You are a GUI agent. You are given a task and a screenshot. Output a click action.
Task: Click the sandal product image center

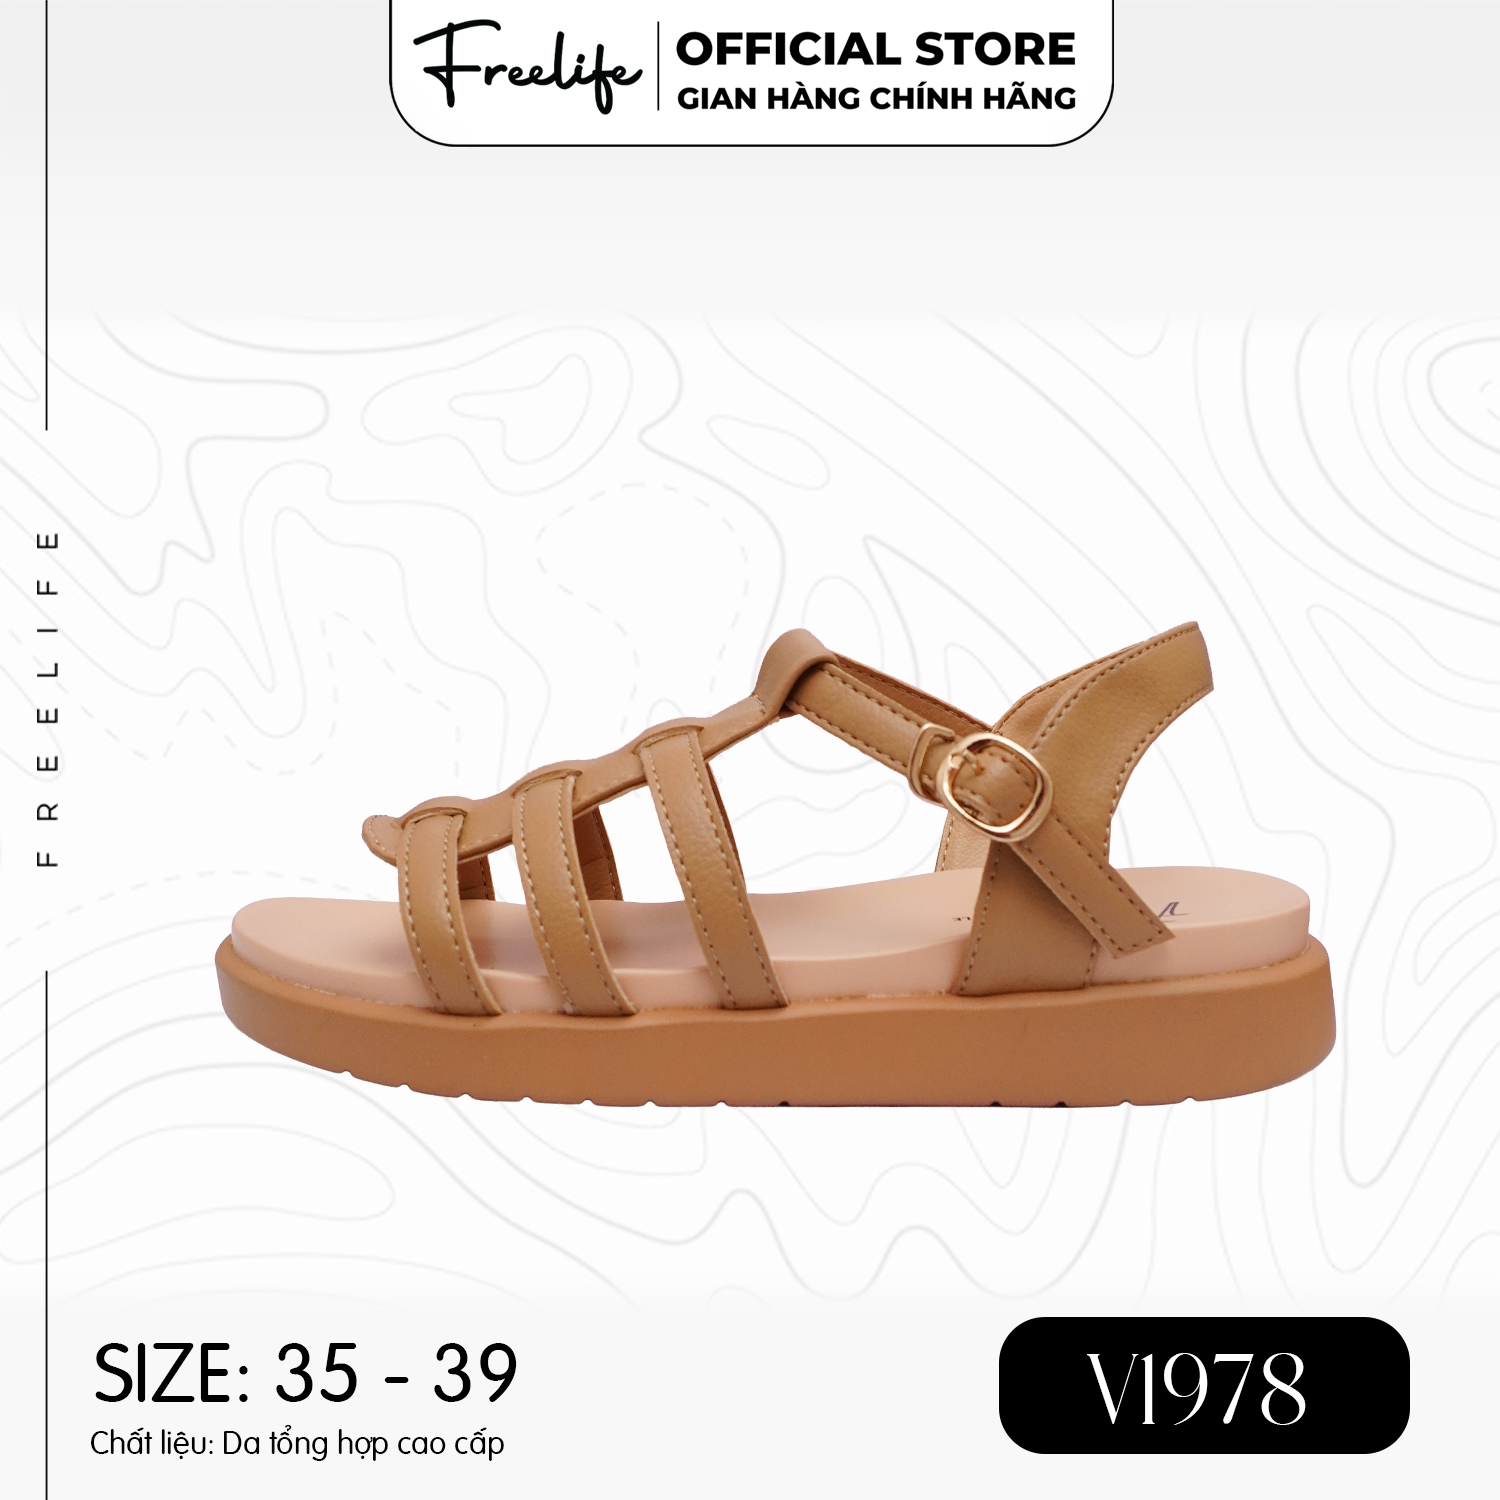coord(776,865)
